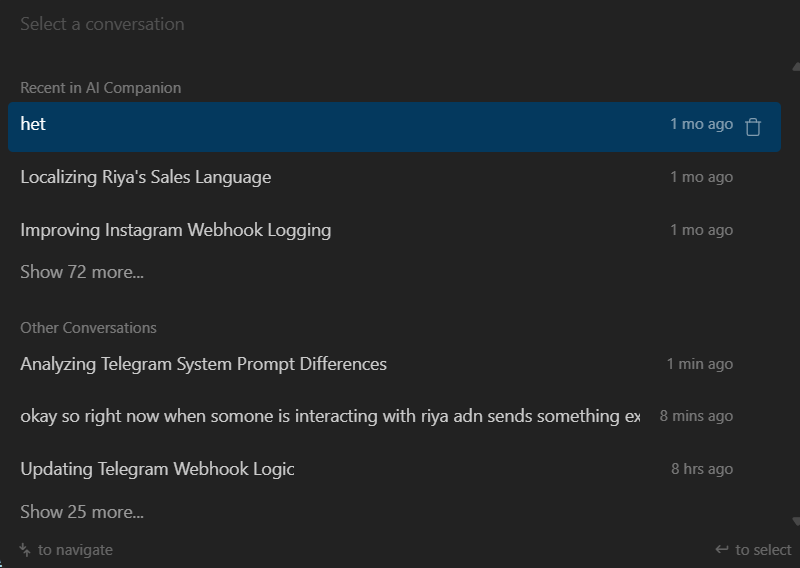Click the '8 mins ago' timestamp
Screen dimensions: 800x568
(696, 416)
